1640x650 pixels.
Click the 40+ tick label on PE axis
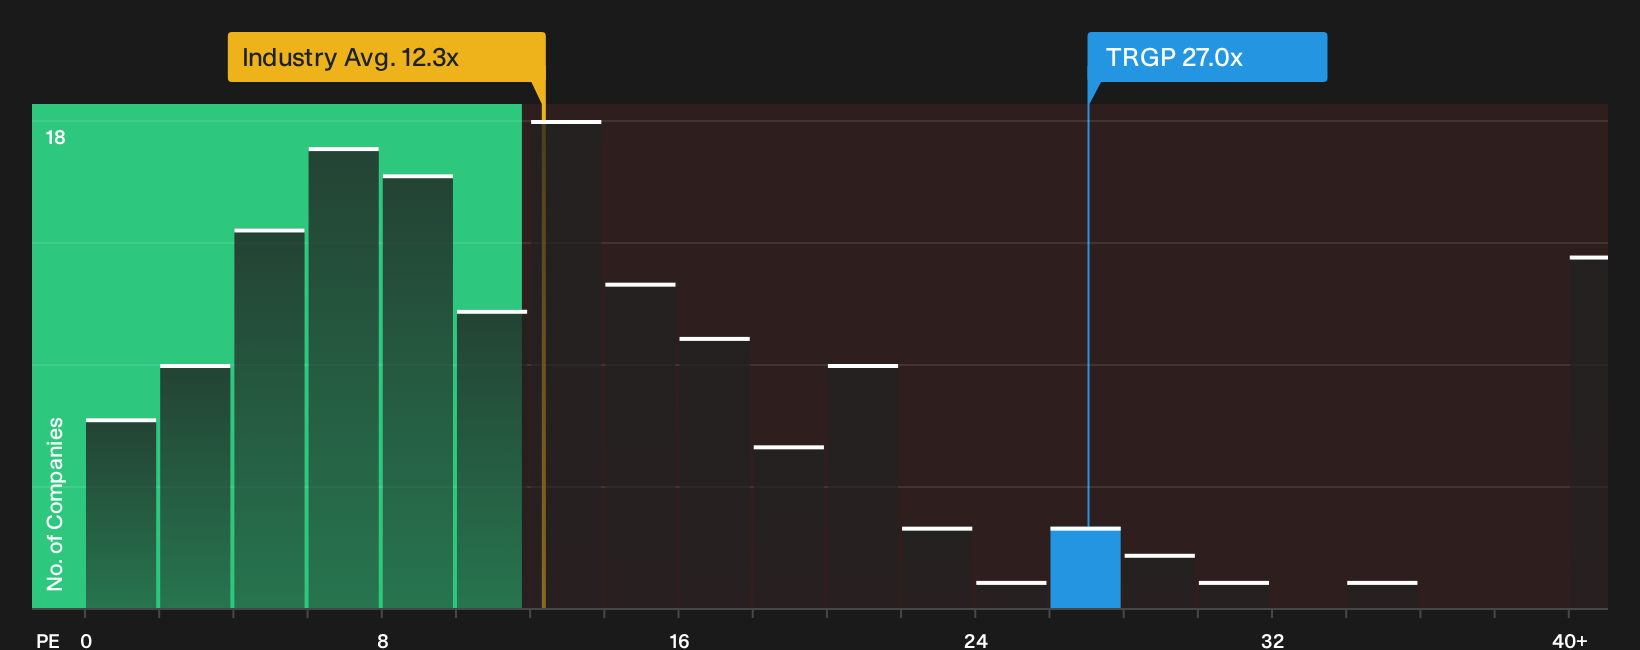pyautogui.click(x=1569, y=641)
